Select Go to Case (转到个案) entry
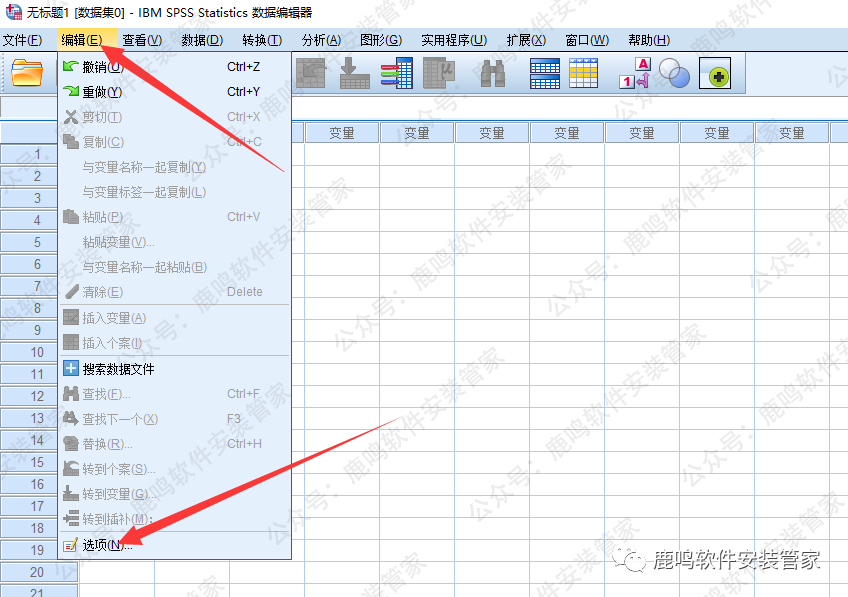Screen dimensions: 848x597 click(x=174, y=469)
